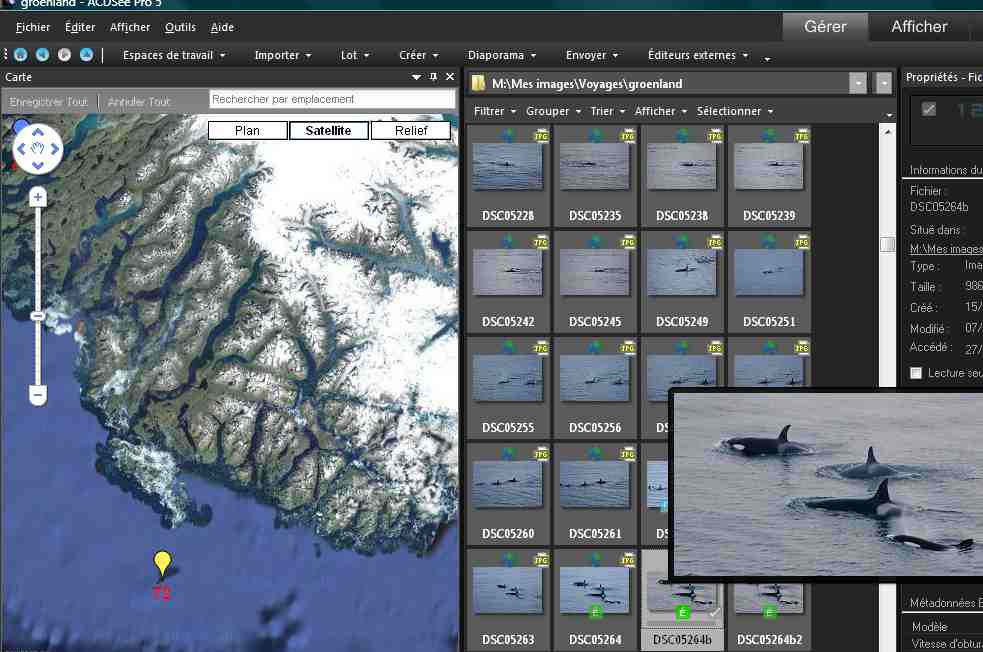
Task: Switch map to Satellite view
Action: tap(329, 130)
